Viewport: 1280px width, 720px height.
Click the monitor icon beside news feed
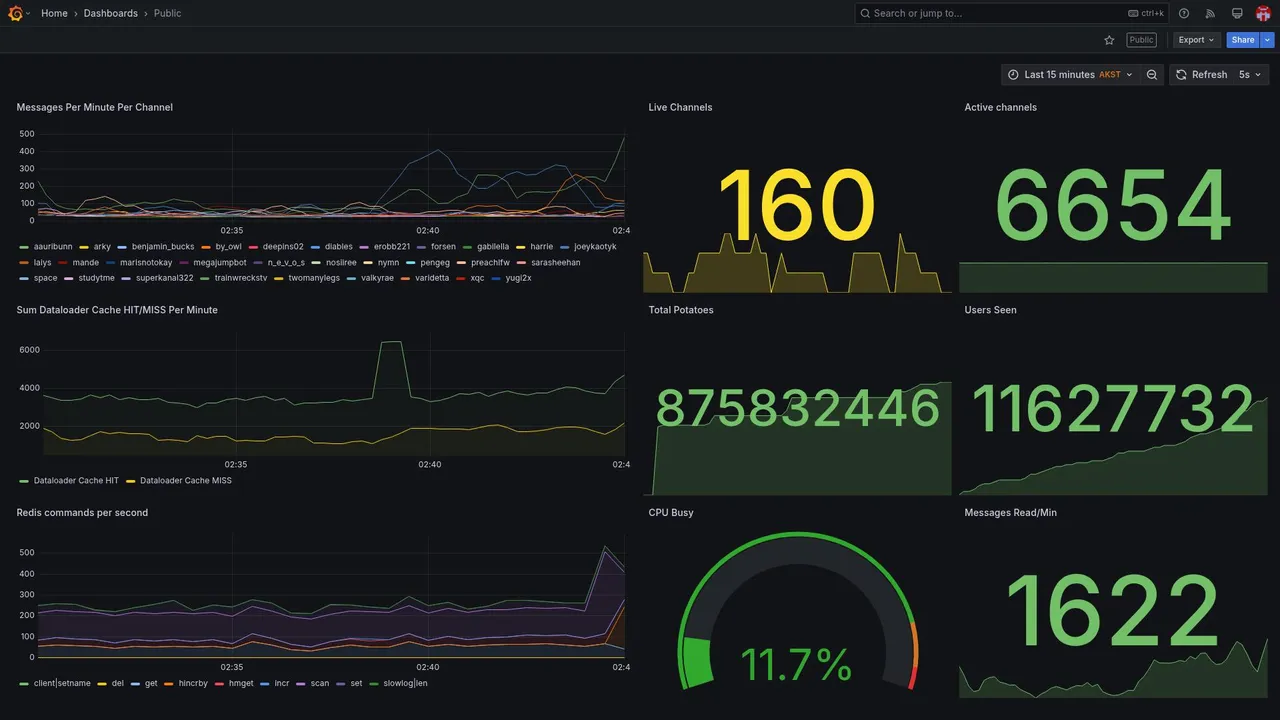(1237, 13)
